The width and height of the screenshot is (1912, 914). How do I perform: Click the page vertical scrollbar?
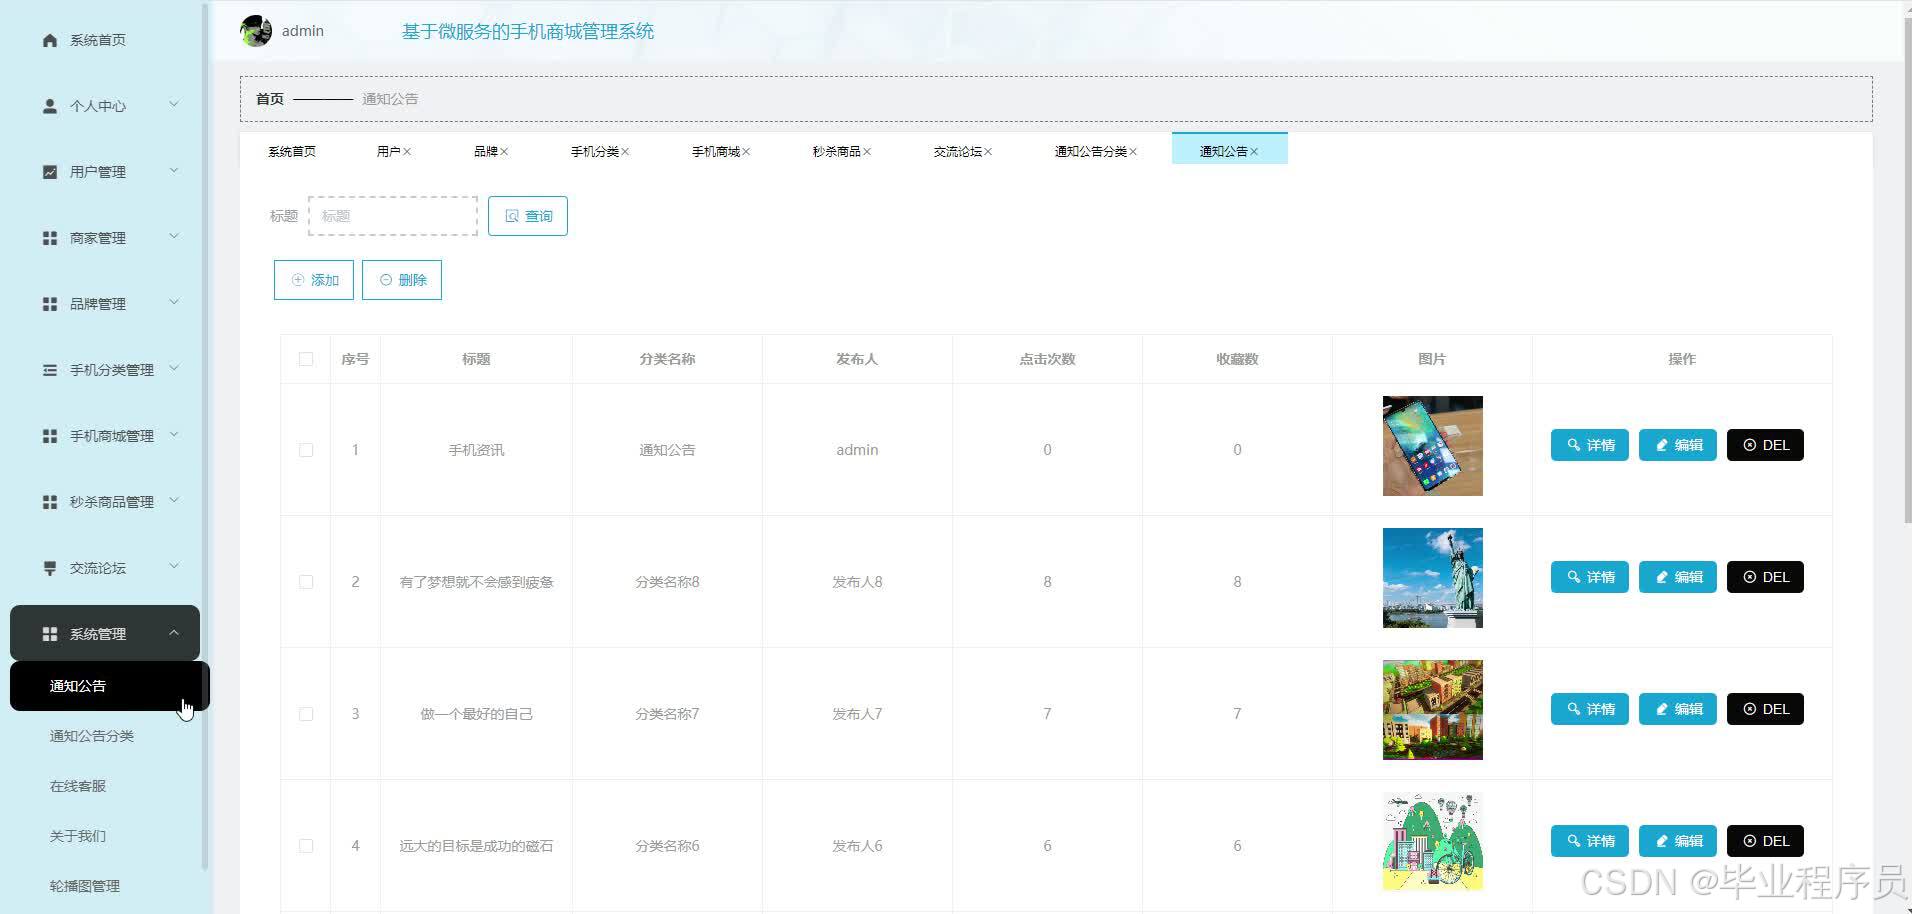click(1906, 260)
